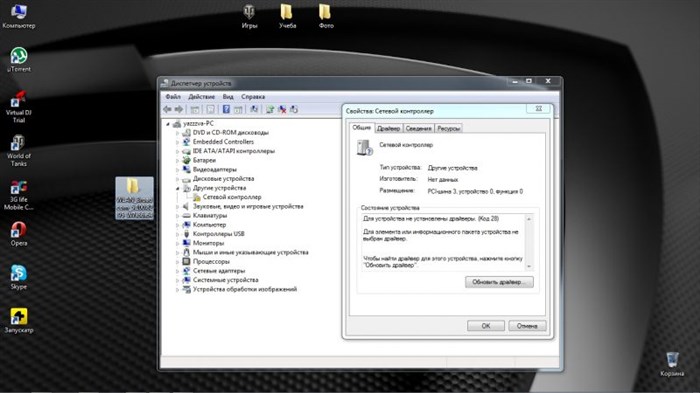Expand Звуковые, видео и игровые устройства

tap(178, 206)
